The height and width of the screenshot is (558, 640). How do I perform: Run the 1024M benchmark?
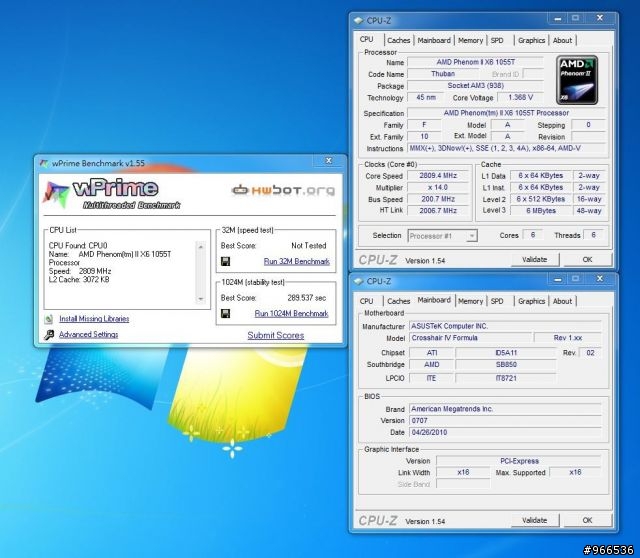[x=291, y=313]
